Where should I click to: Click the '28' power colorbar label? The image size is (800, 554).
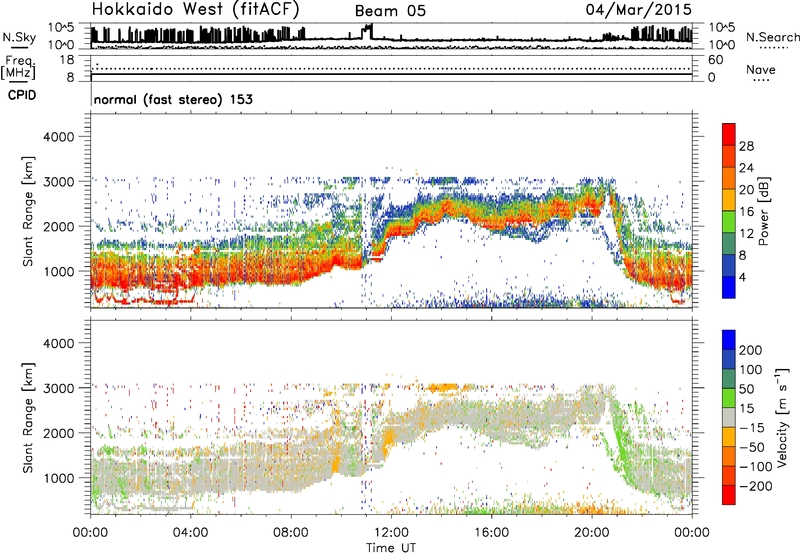pyautogui.click(x=746, y=146)
